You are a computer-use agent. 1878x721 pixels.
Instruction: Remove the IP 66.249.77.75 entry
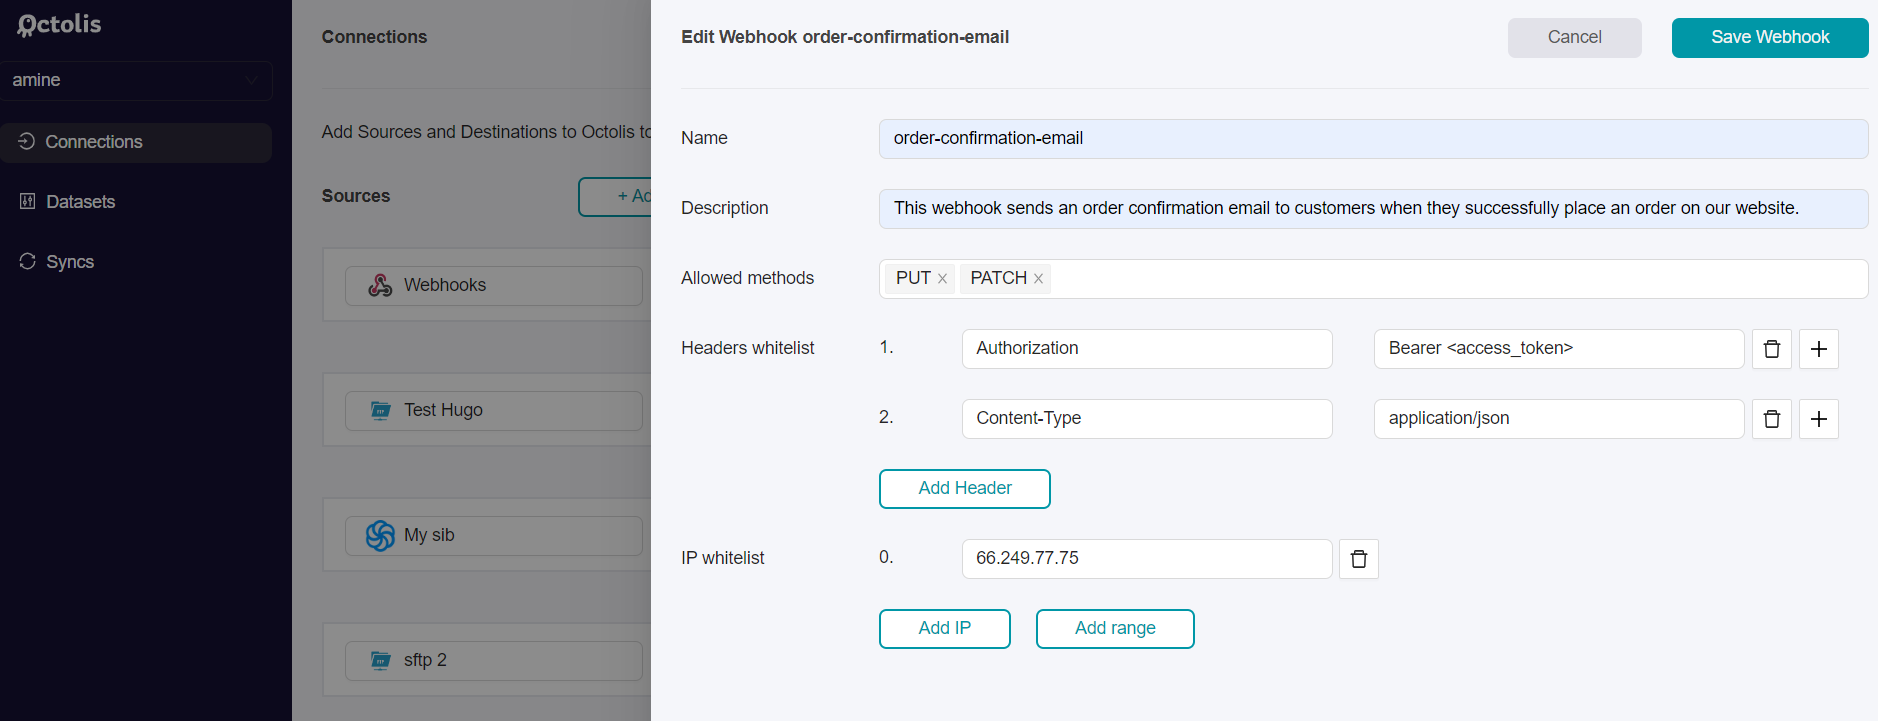pyautogui.click(x=1358, y=559)
